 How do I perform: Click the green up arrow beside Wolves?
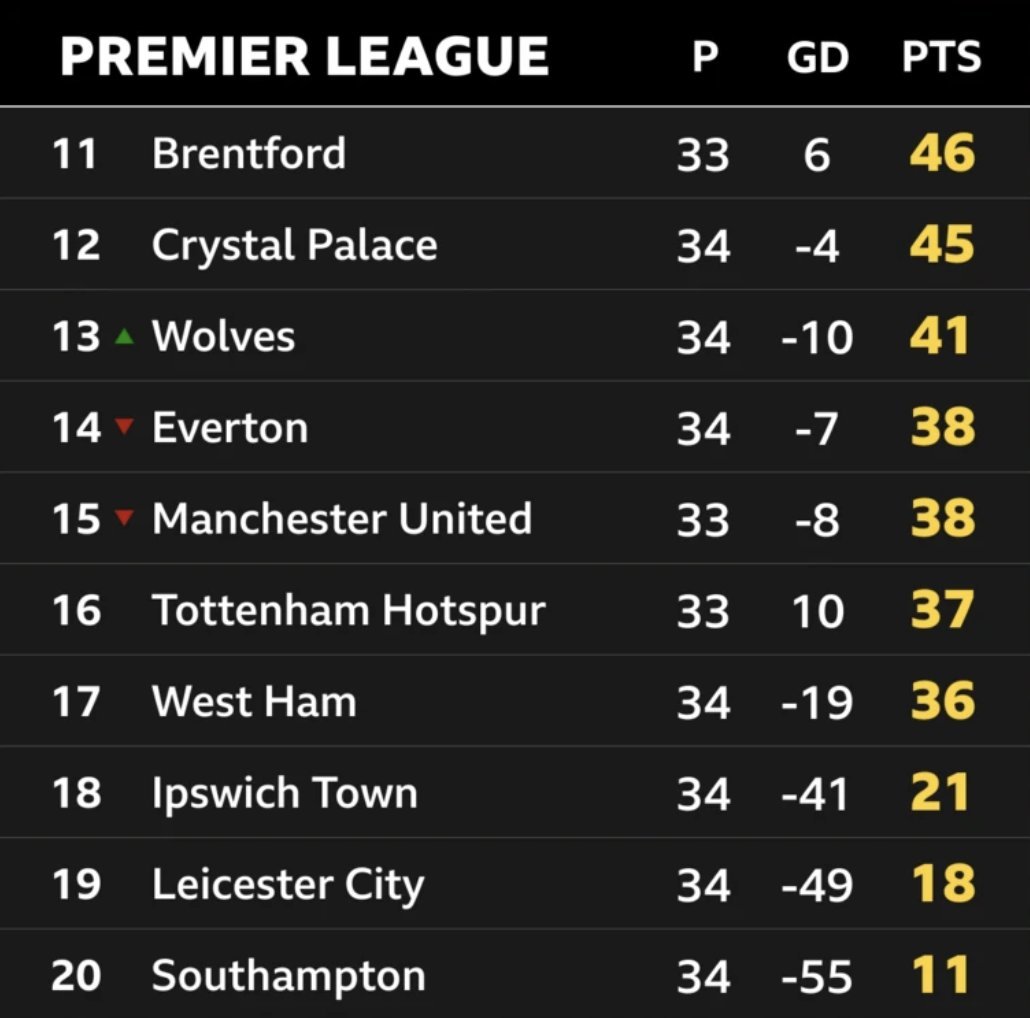click(x=124, y=337)
